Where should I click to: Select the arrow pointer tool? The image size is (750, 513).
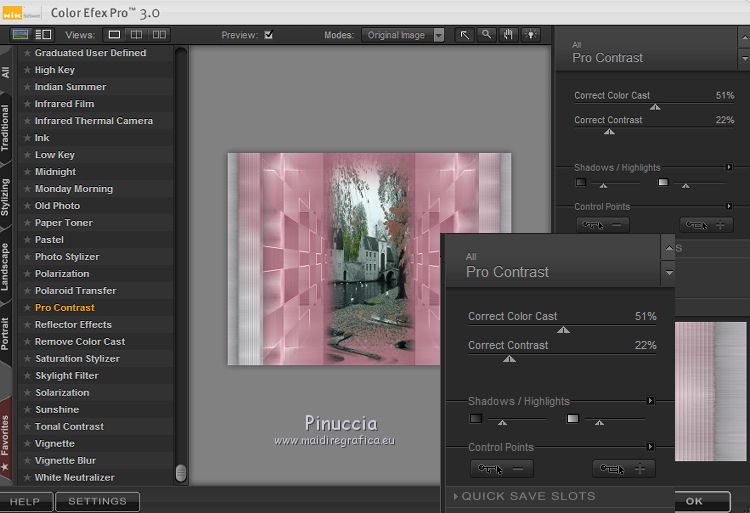pyautogui.click(x=465, y=35)
